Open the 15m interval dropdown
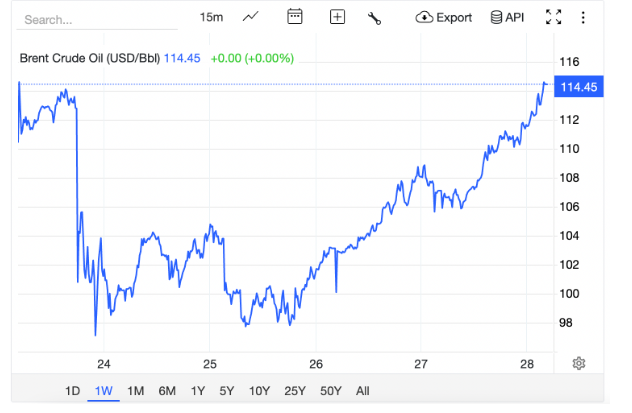The height and width of the screenshot is (413, 632). [211, 17]
